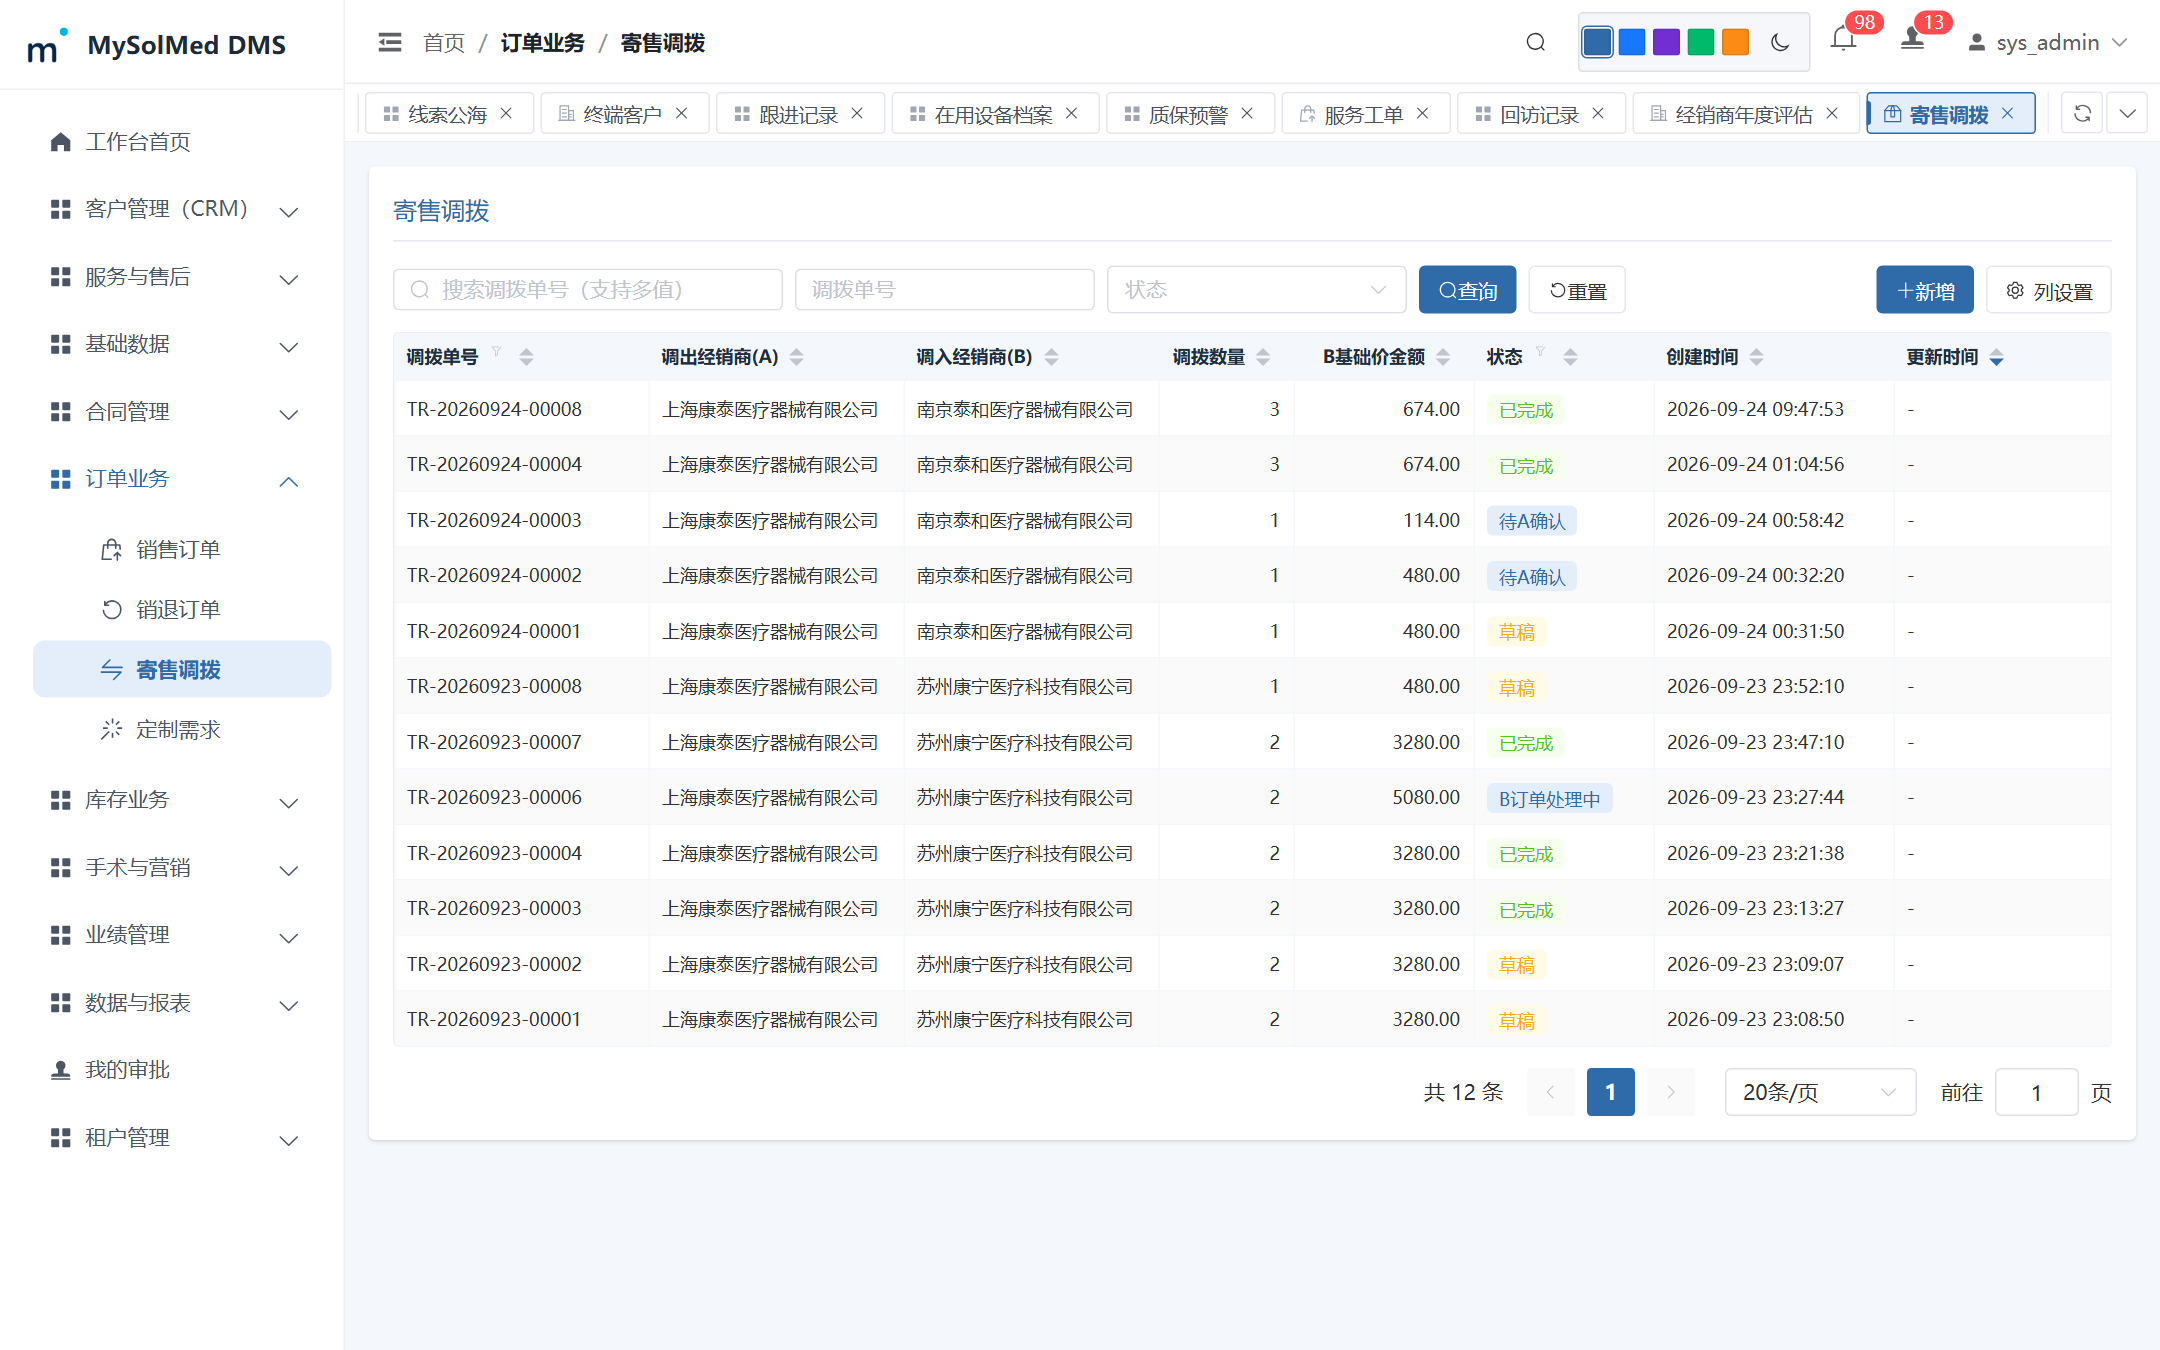
Task: Close the 线索公海 tab
Action: (x=506, y=113)
